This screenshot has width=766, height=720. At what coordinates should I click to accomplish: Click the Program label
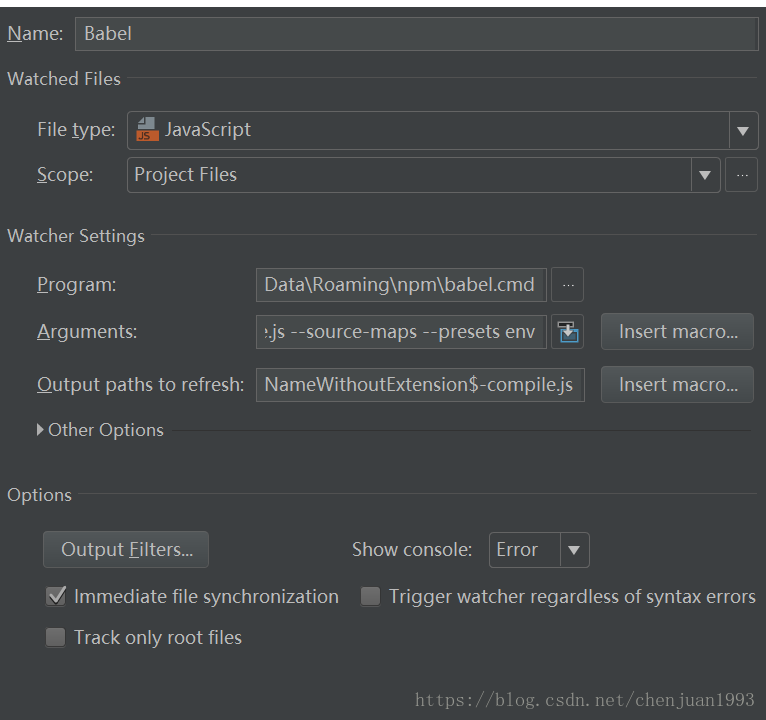[77, 285]
